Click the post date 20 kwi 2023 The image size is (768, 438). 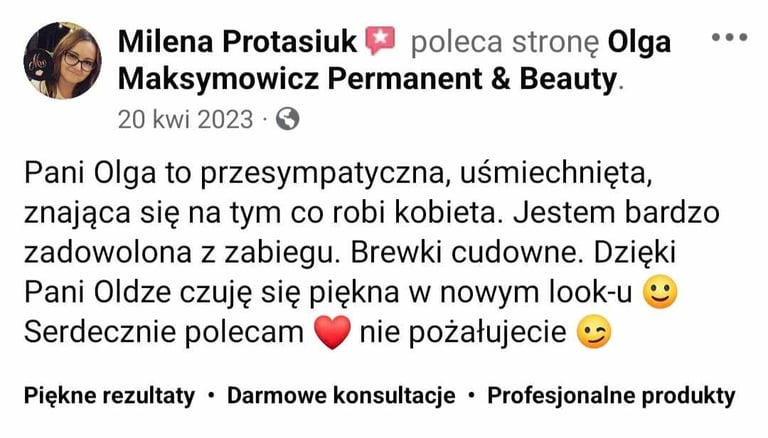tap(186, 120)
